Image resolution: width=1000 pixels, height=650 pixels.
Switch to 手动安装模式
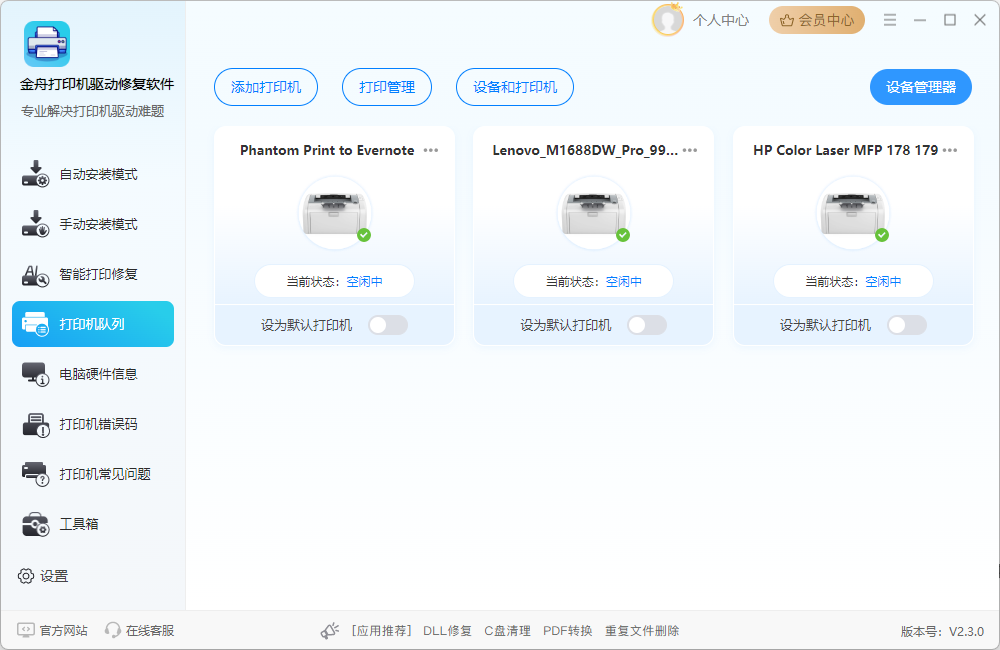(x=93, y=224)
